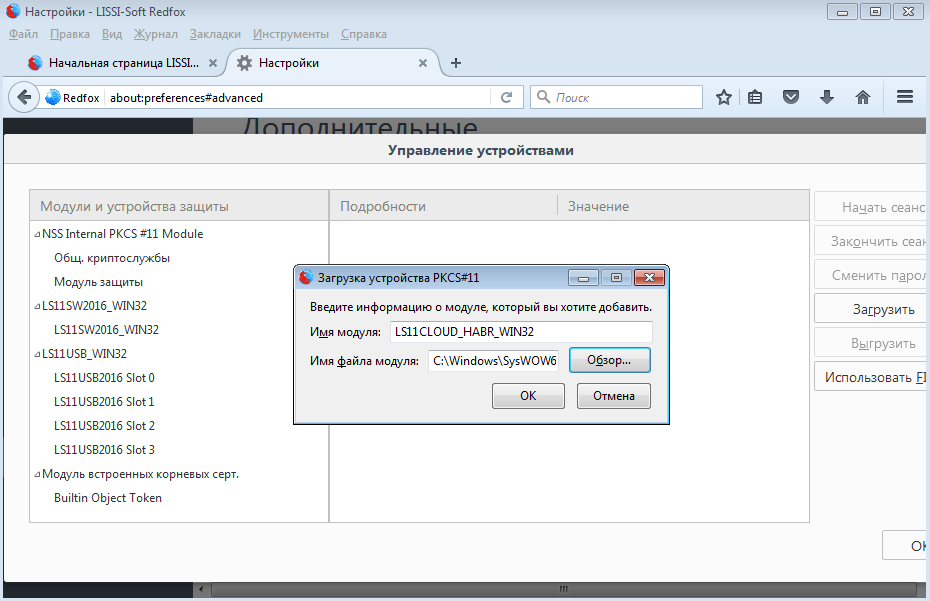Open the downloads arrow icon

[827, 97]
